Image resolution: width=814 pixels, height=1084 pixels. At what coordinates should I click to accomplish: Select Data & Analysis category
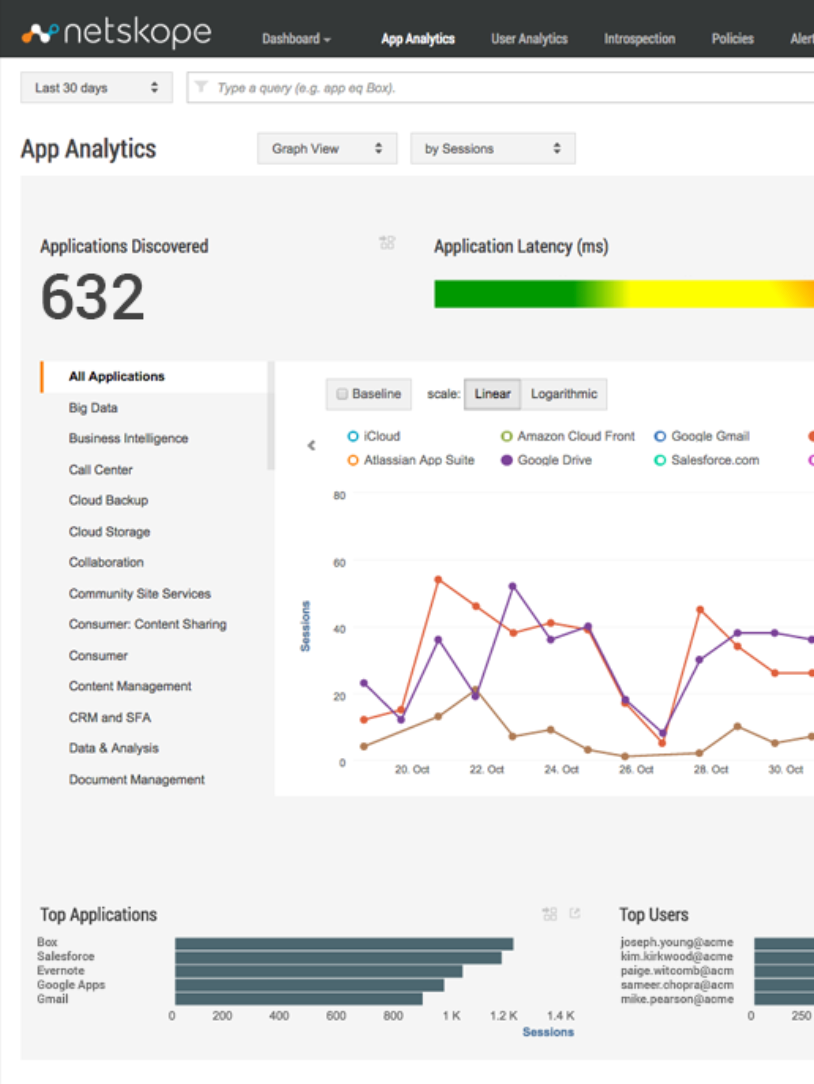113,748
